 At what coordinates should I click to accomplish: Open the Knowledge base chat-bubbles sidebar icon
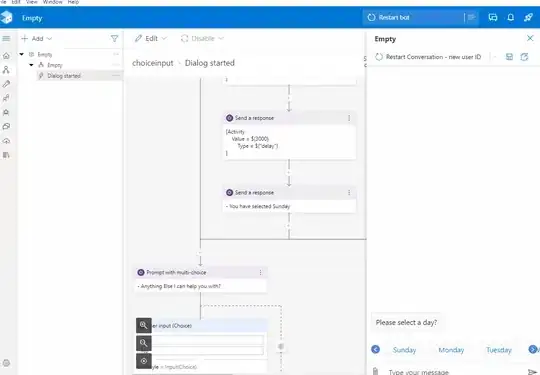tap(6, 126)
